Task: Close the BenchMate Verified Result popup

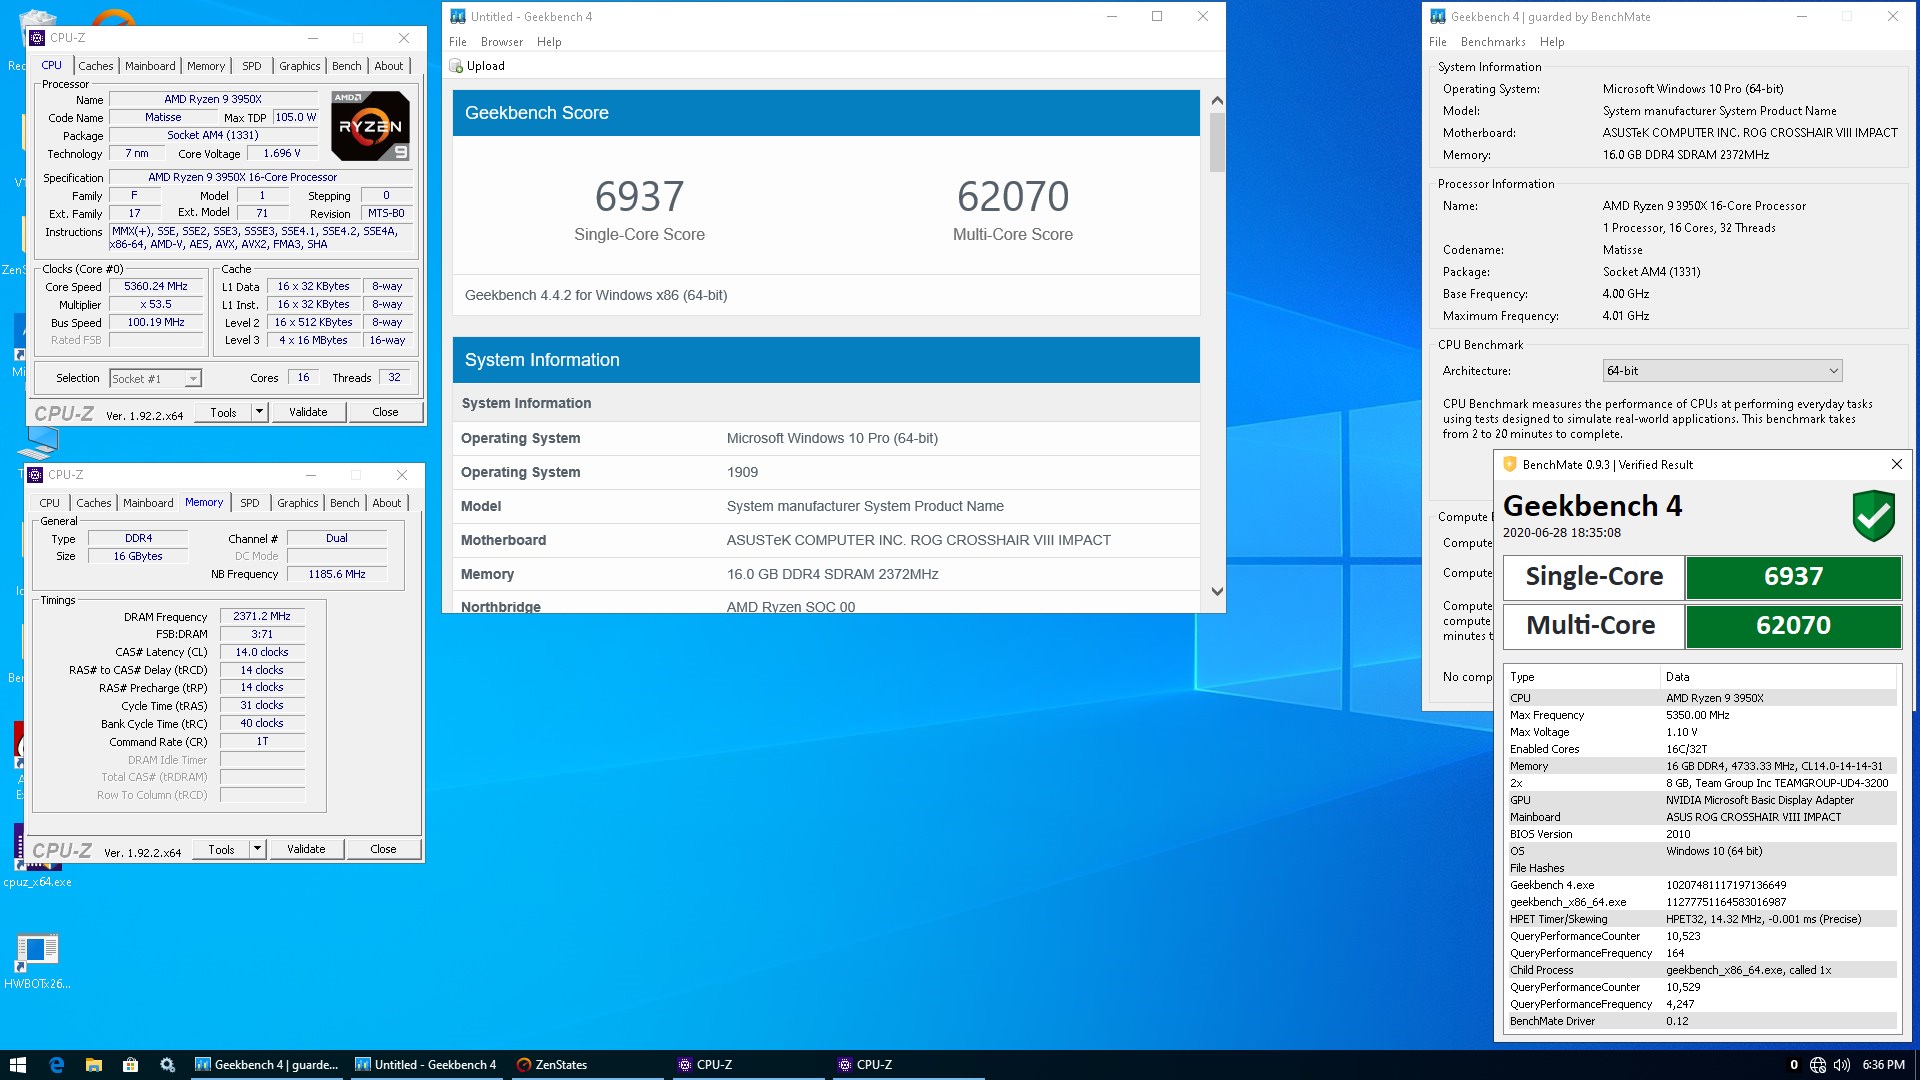Action: click(x=1897, y=464)
